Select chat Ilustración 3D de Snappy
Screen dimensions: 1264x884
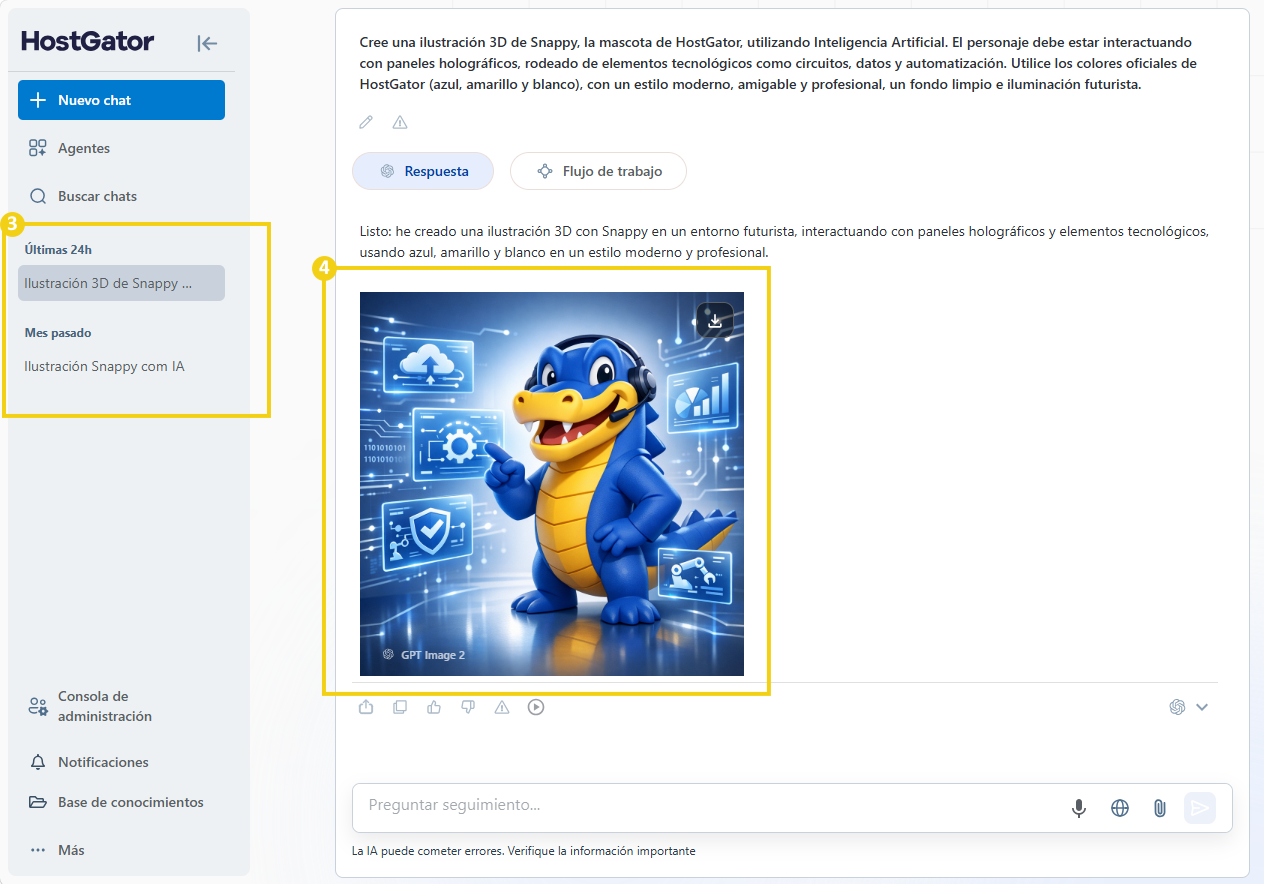coord(121,283)
